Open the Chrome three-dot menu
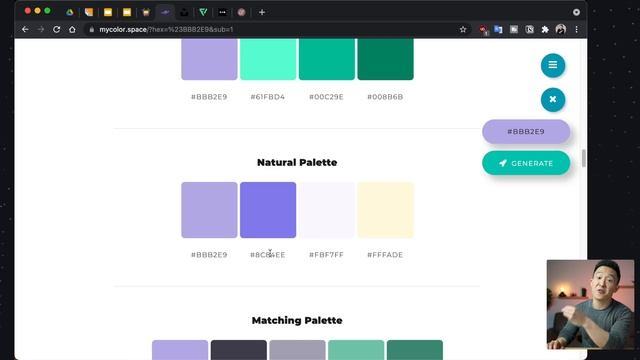The image size is (640, 360). click(x=576, y=29)
